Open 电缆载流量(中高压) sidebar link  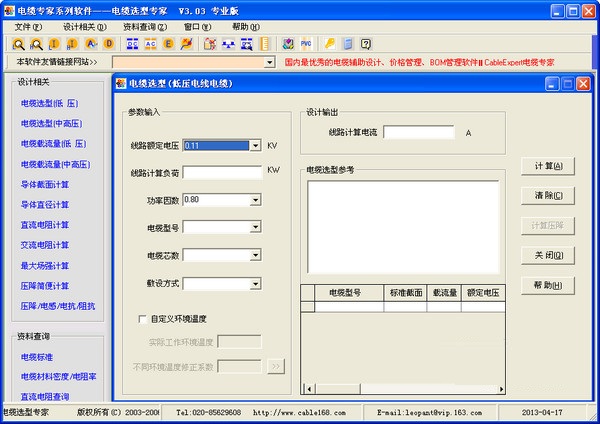pos(55,165)
